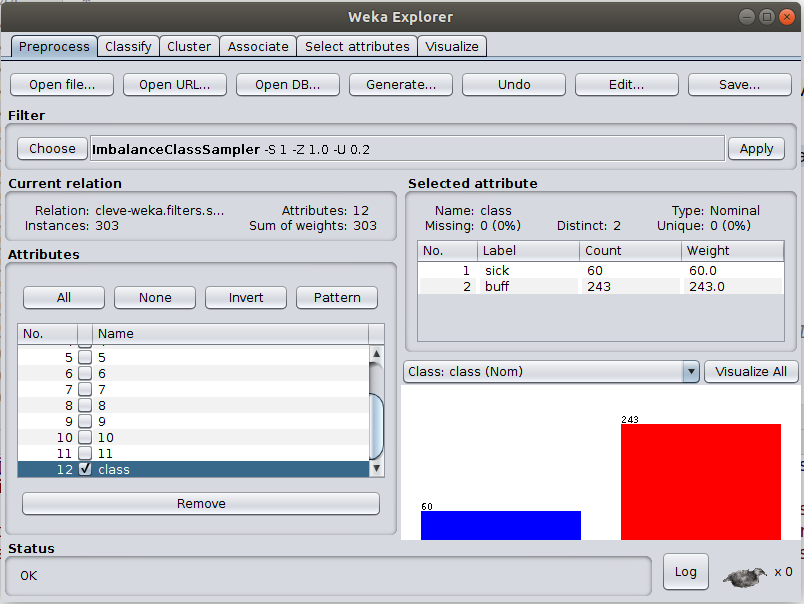Select the buff row in label table
The height and width of the screenshot is (604, 804).
[x=601, y=286]
